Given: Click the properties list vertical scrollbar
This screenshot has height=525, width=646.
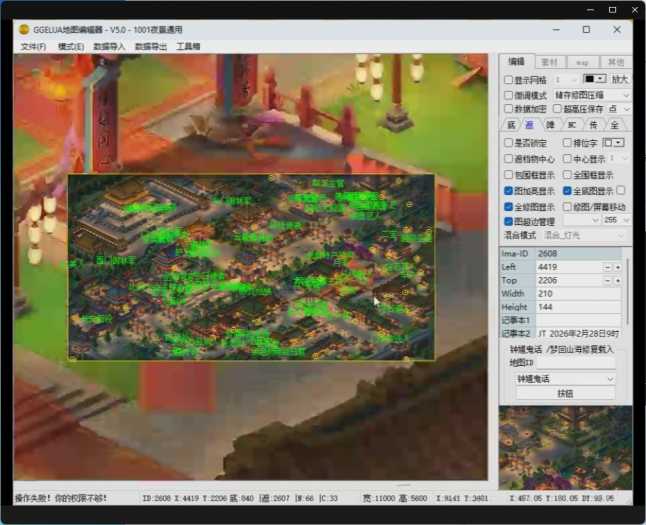Looking at the screenshot, I should point(627,292).
